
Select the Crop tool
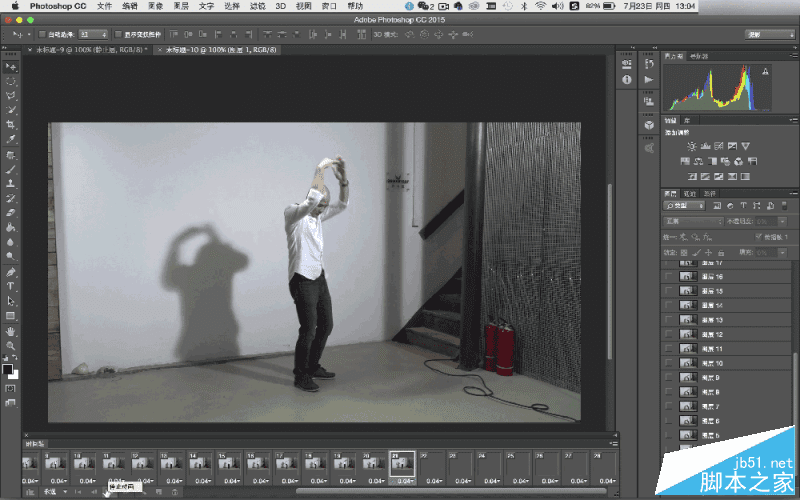[10, 124]
